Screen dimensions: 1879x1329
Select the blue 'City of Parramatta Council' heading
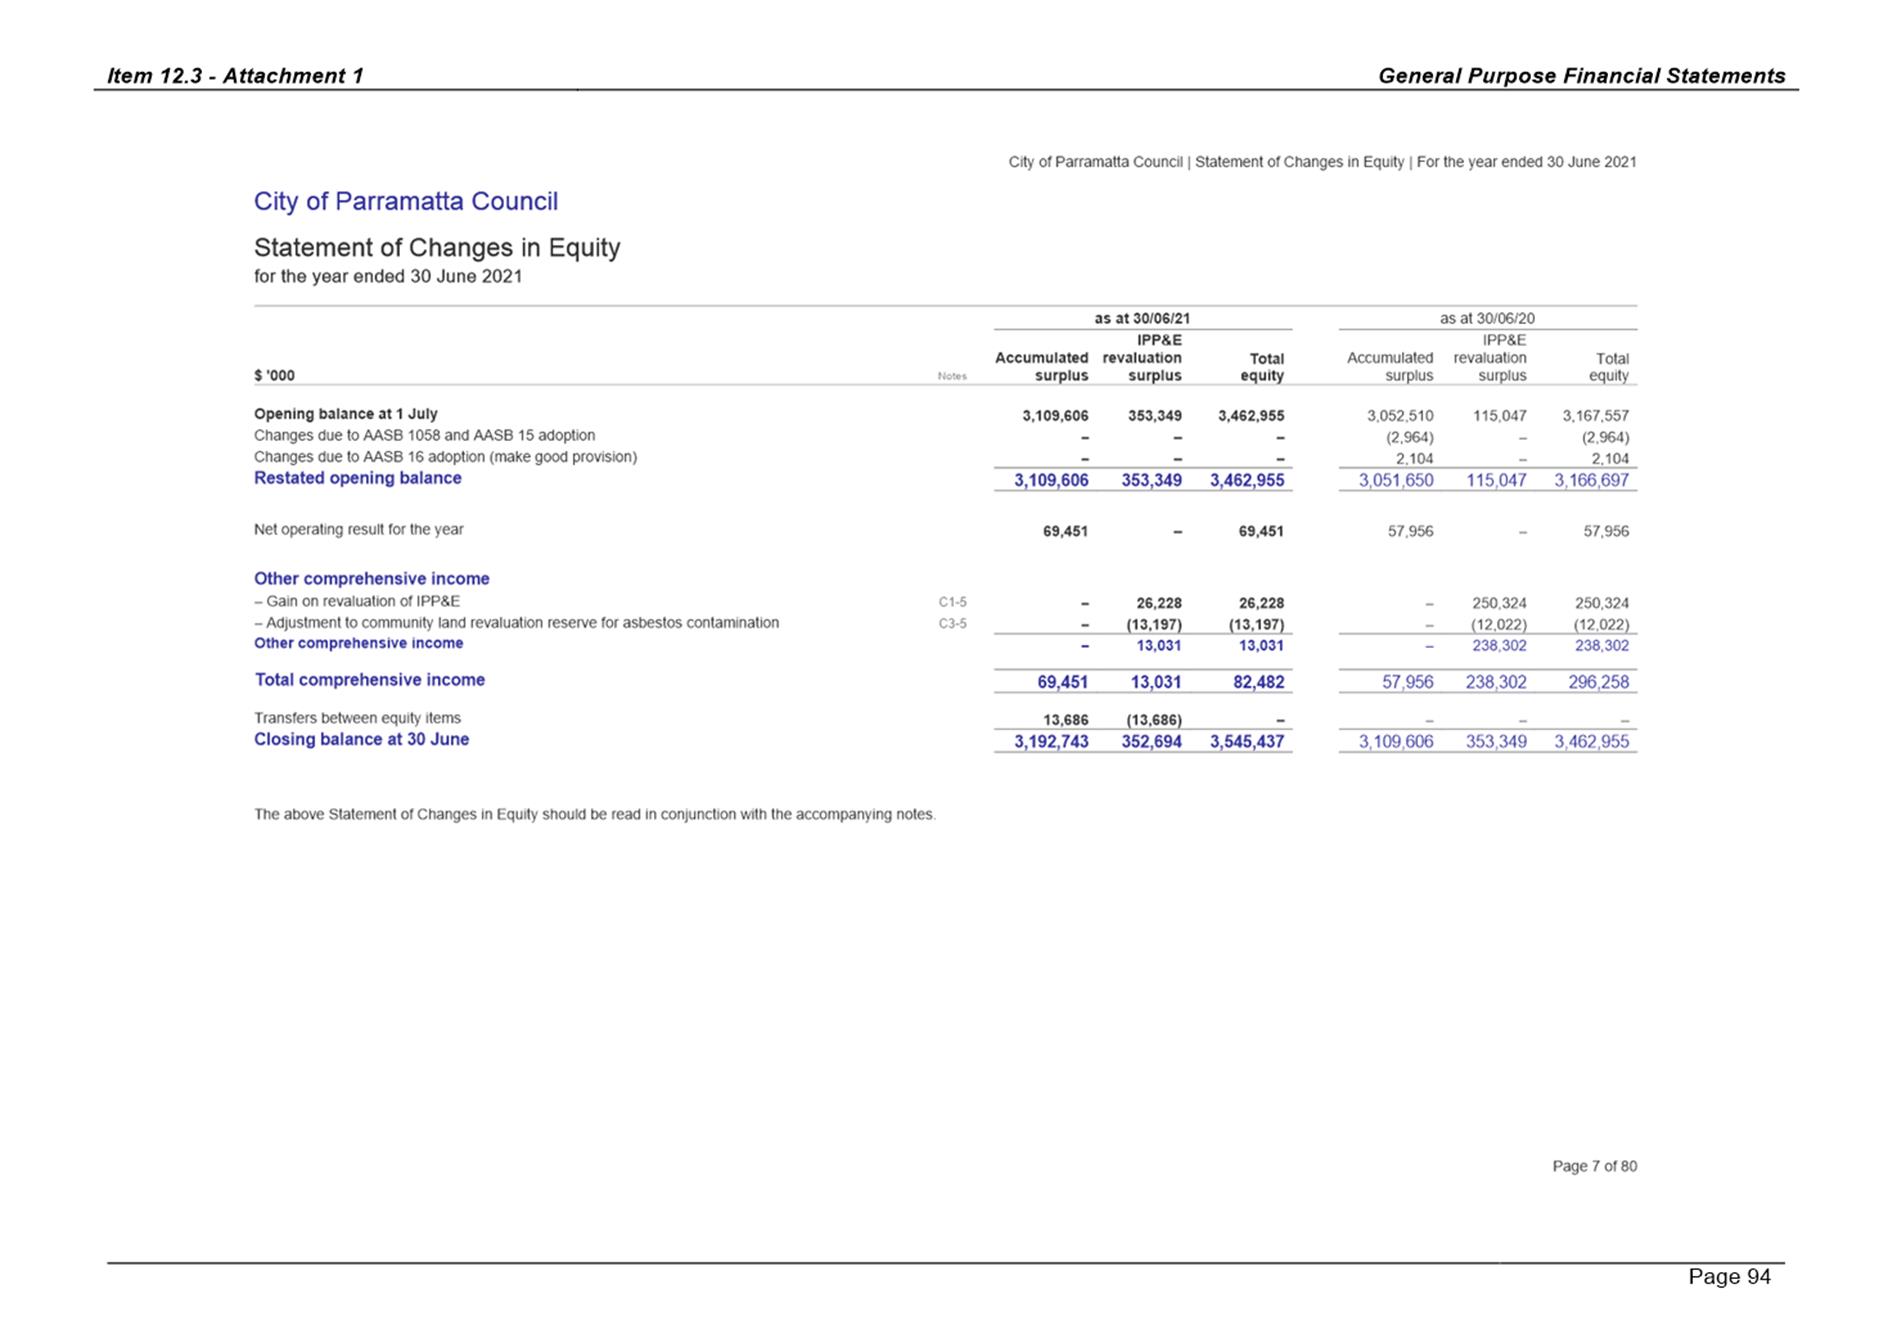coord(406,201)
